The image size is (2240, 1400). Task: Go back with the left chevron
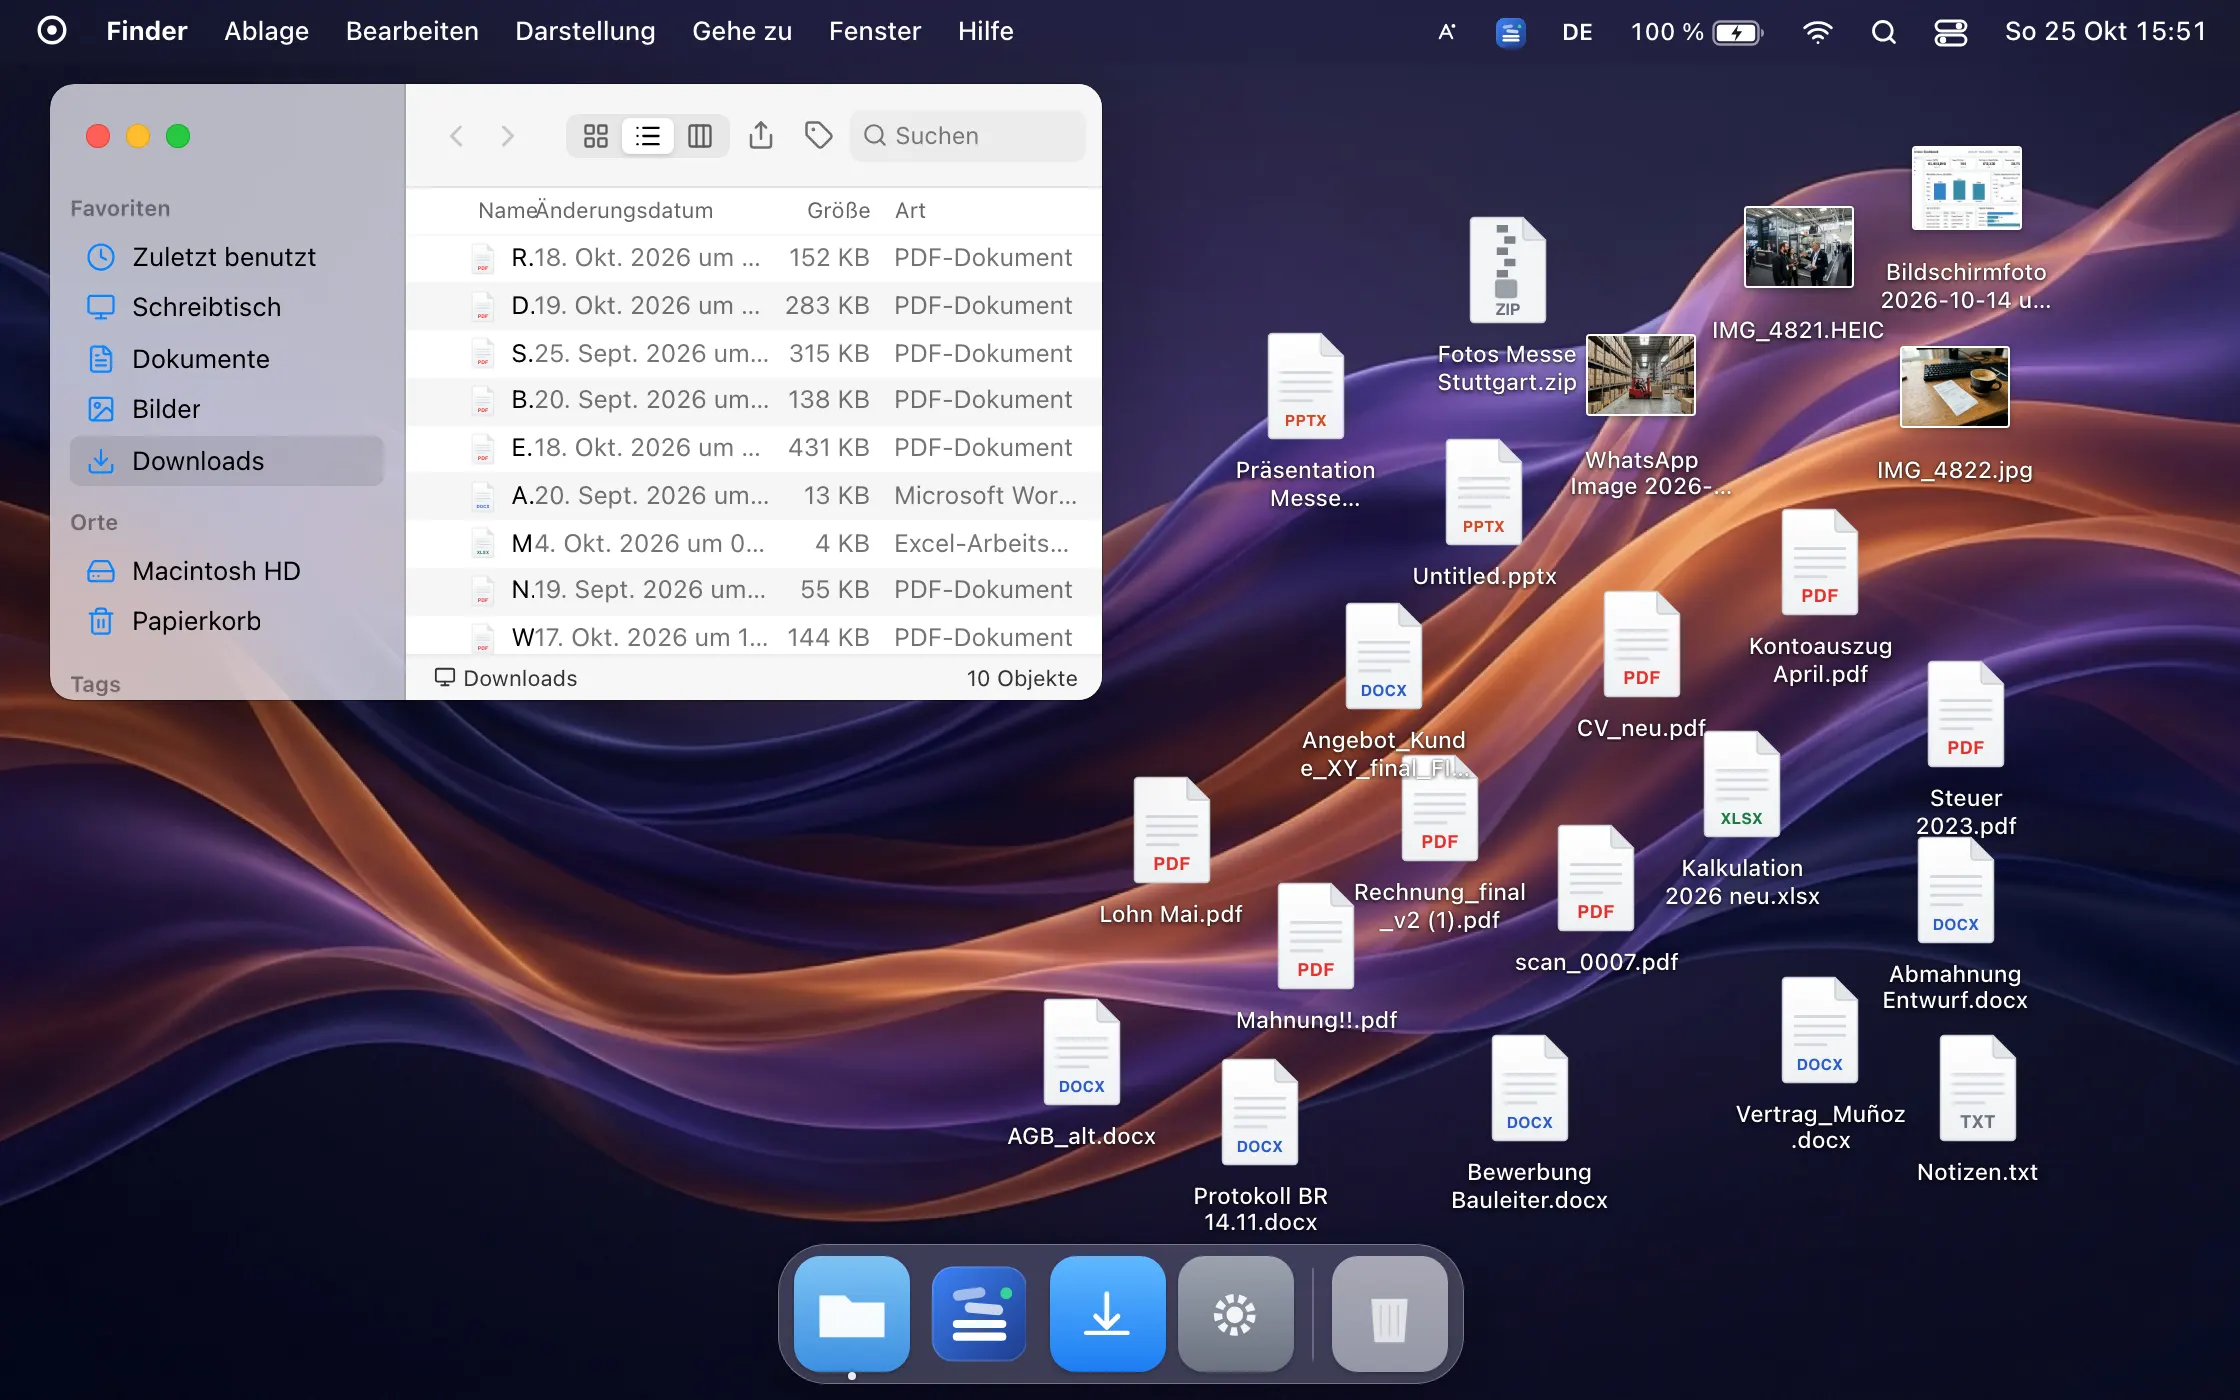point(456,136)
